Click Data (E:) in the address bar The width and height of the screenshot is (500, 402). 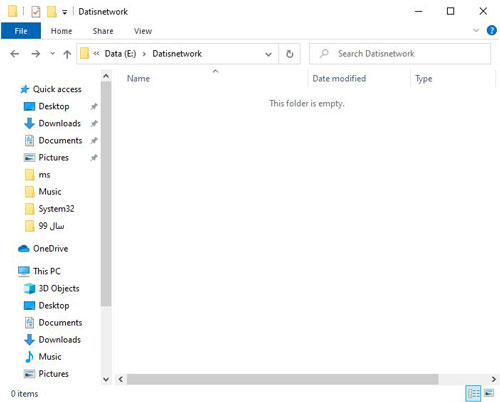(x=120, y=54)
